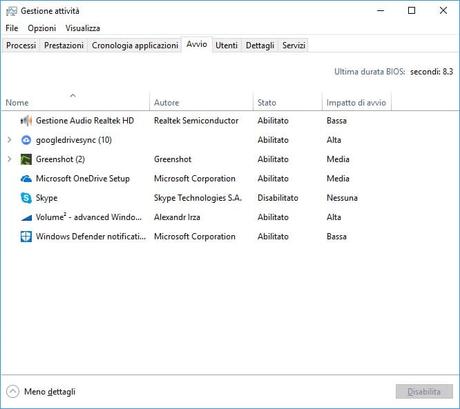Viewport: 460px width, 409px height.
Task: Select the Gestione Audio Realtek HD row name
Action: (x=85, y=121)
